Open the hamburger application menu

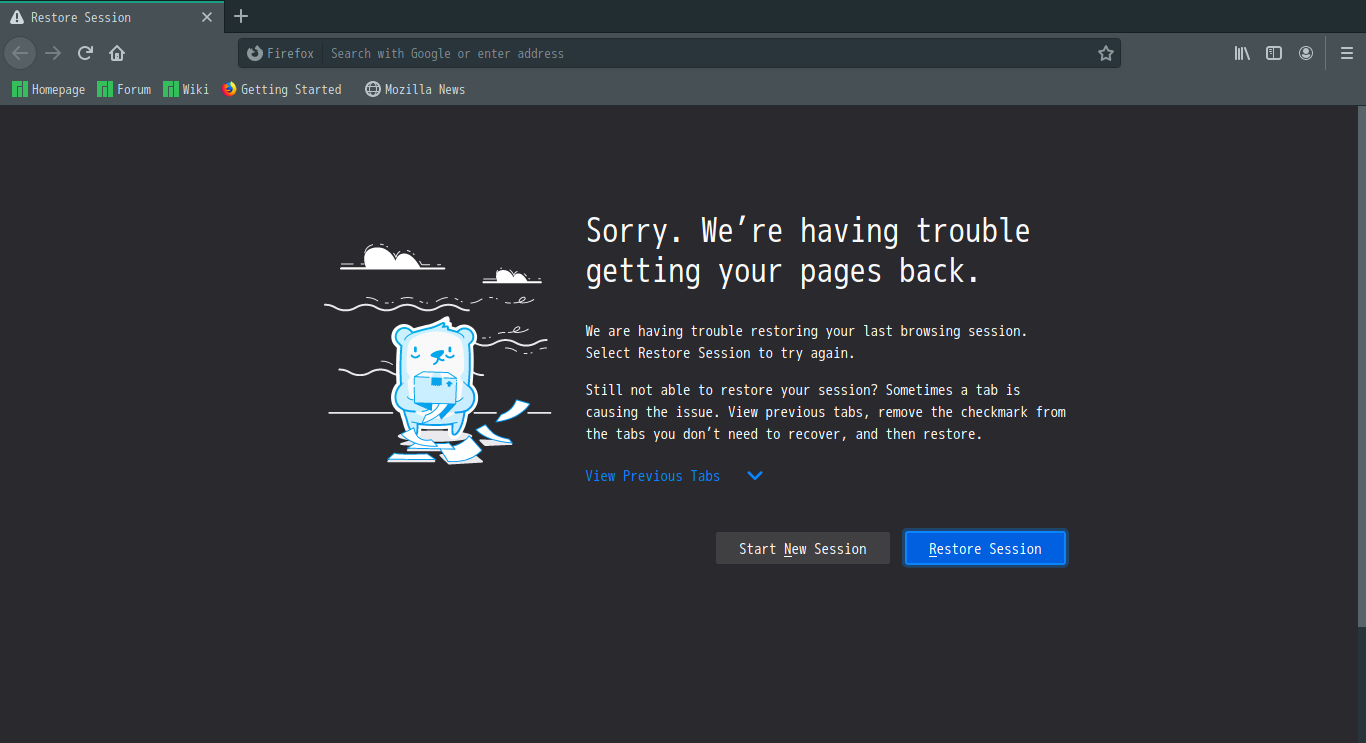1347,53
